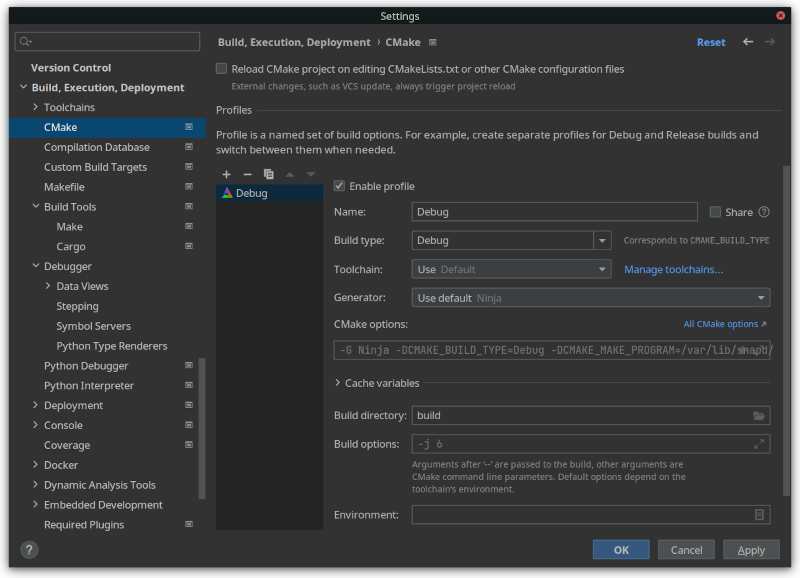
Task: Disable the Enable profile checkbox
Action: [x=339, y=185]
